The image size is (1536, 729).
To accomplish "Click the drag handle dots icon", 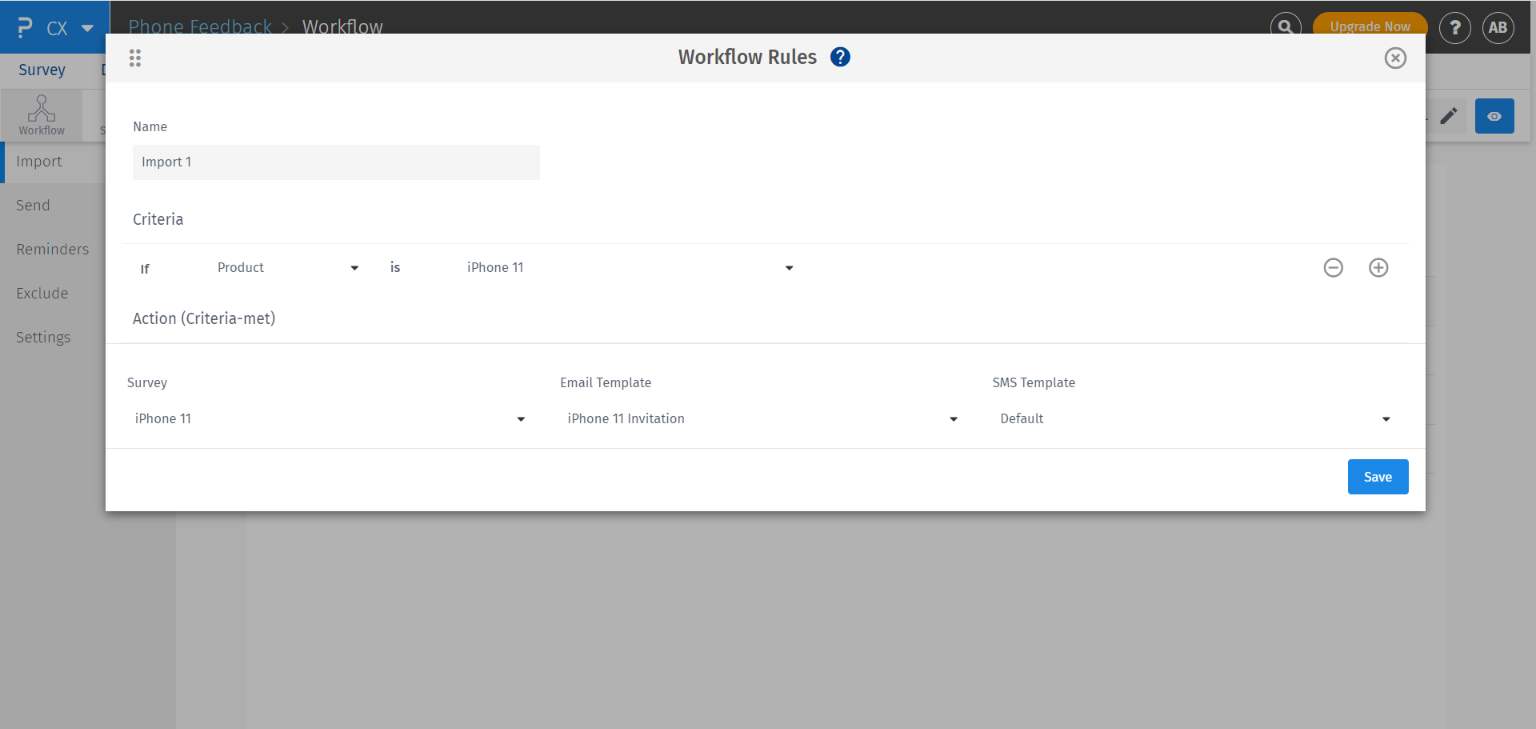I will pos(135,58).
